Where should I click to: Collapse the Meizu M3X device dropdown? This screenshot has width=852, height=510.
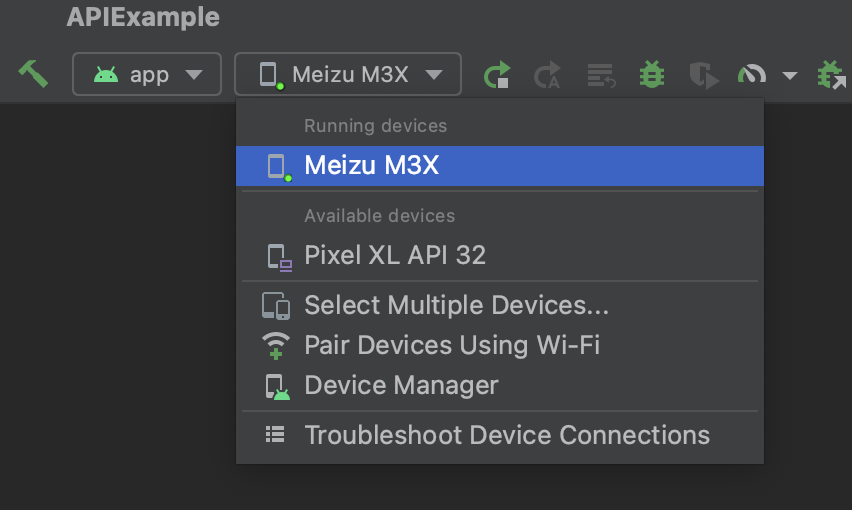[348, 74]
